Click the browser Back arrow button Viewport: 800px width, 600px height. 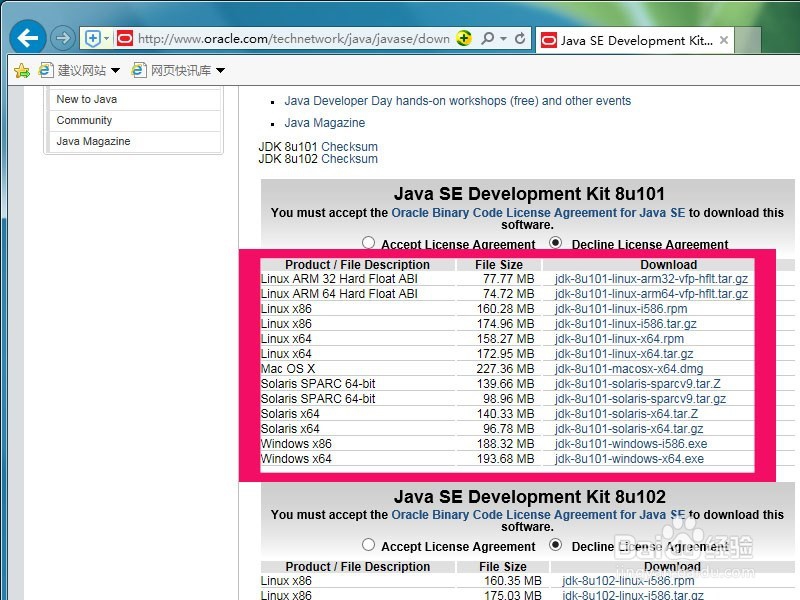pyautogui.click(x=28, y=37)
